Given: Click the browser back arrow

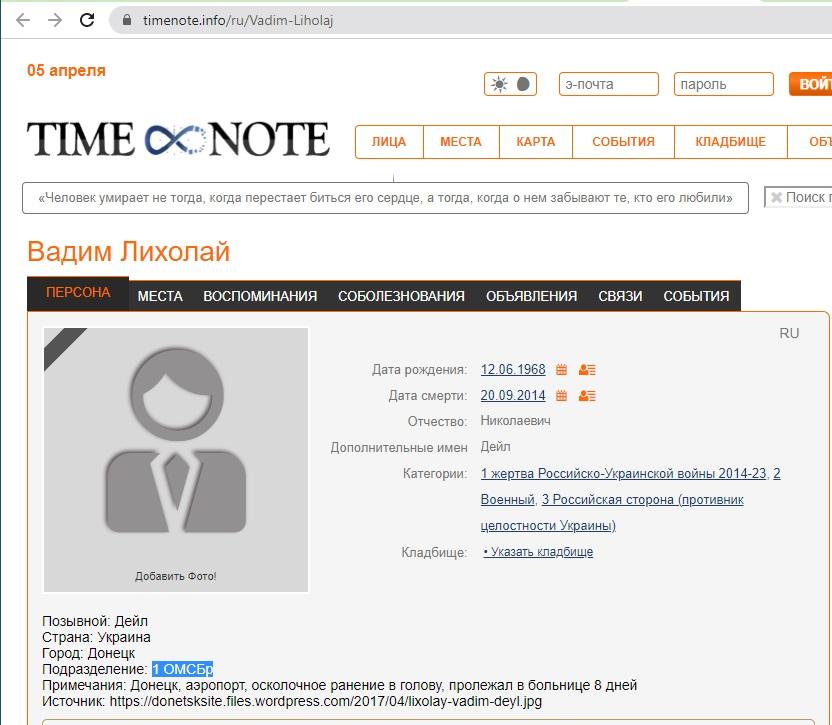Looking at the screenshot, I should tap(23, 20).
